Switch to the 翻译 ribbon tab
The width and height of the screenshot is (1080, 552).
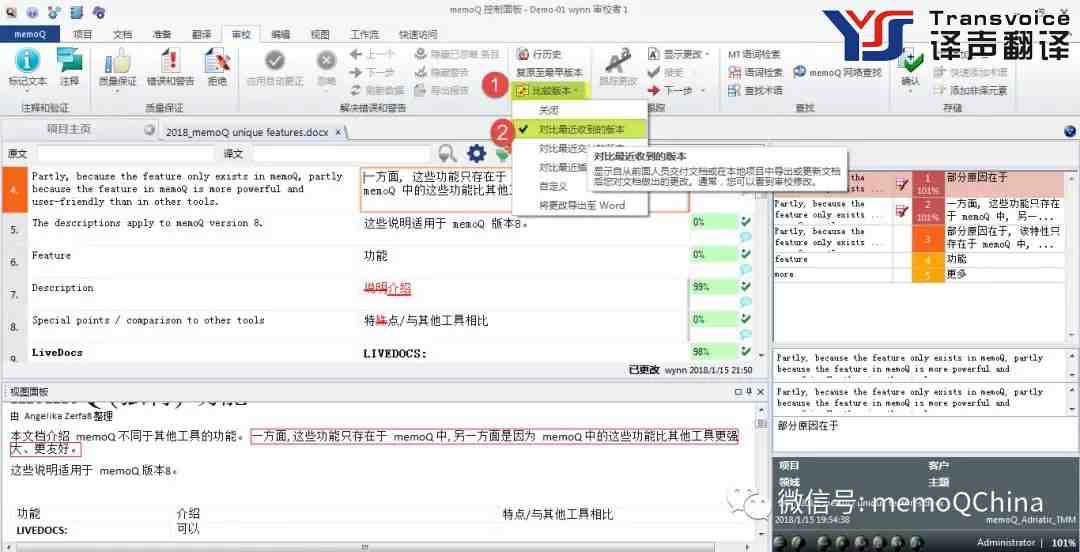pos(199,34)
